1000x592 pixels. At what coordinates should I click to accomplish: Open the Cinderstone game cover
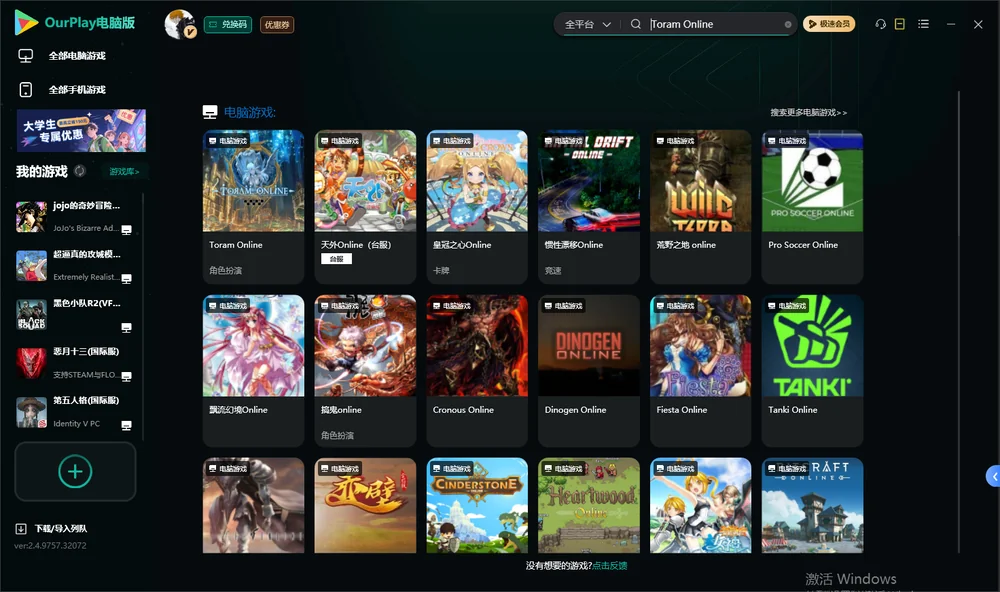[477, 505]
